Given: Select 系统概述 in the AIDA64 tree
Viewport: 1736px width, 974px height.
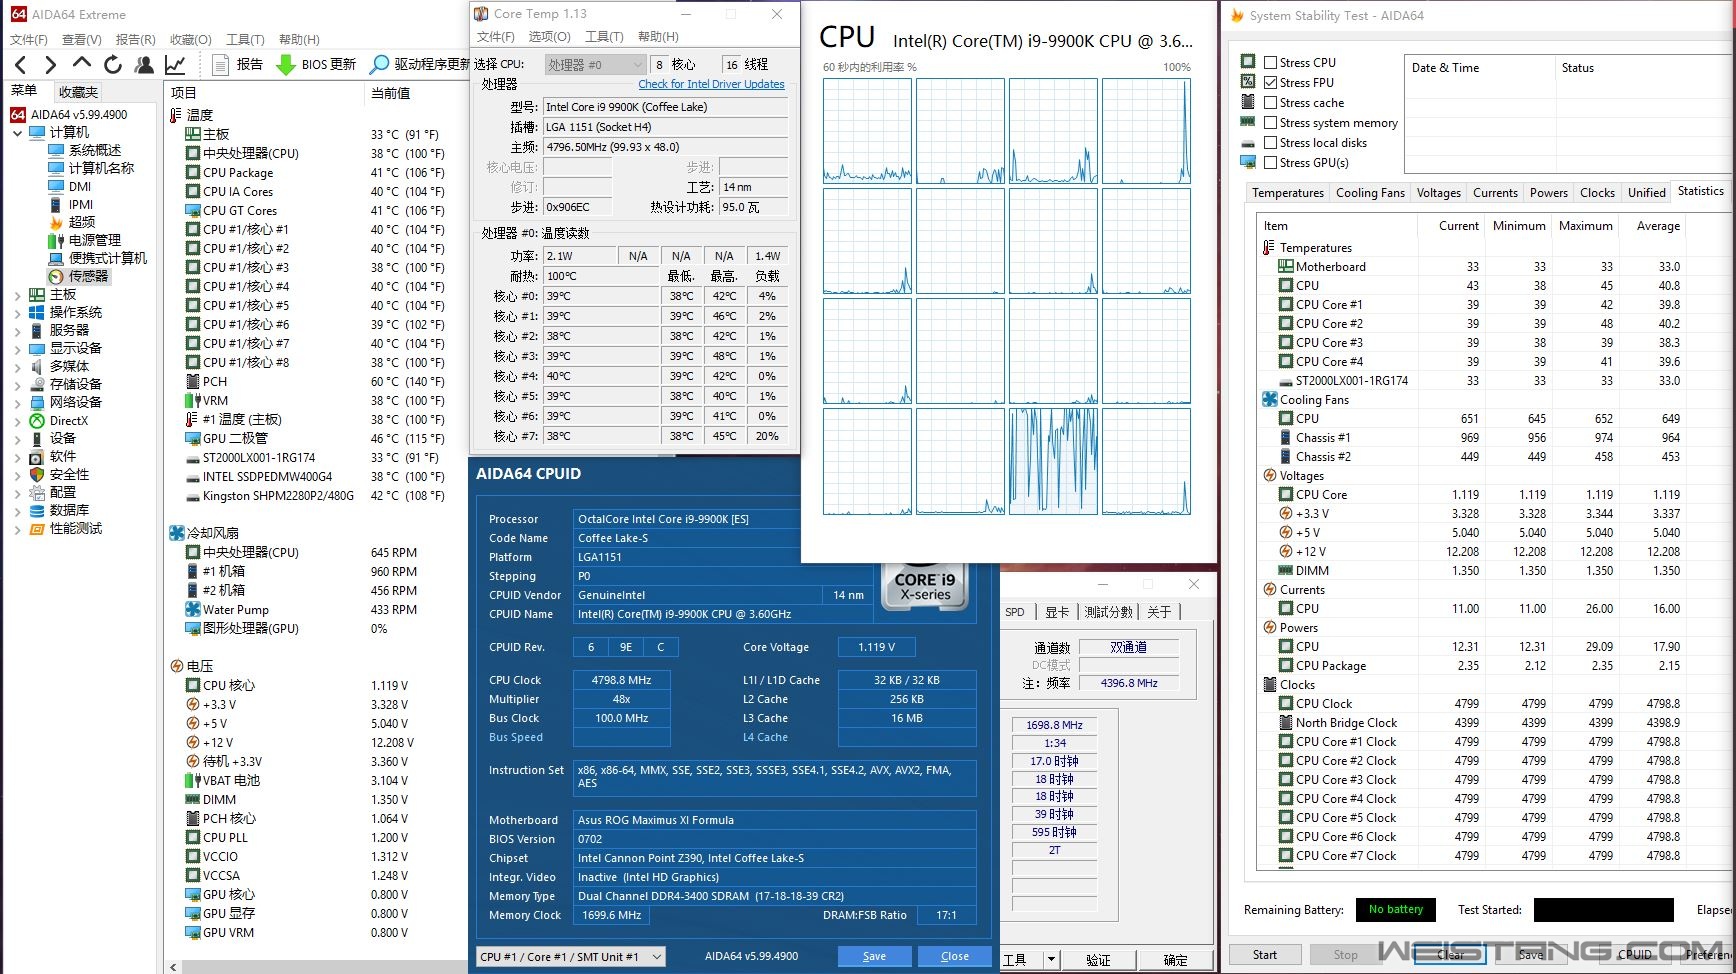Looking at the screenshot, I should [x=85, y=150].
